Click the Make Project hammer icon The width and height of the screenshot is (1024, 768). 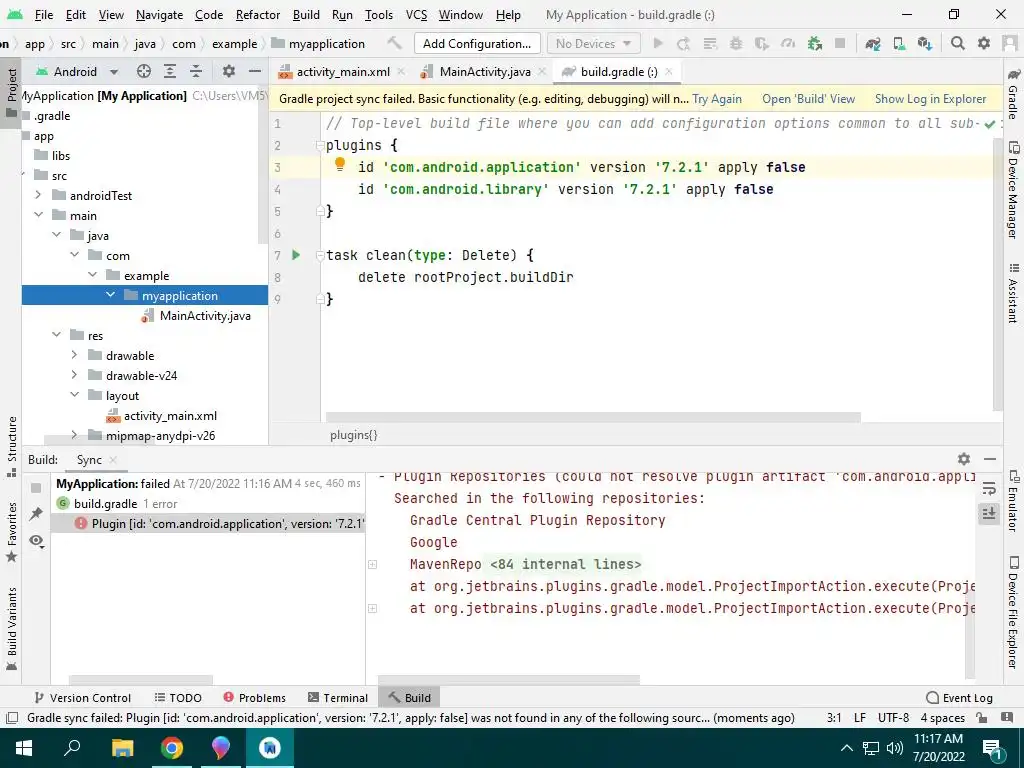[394, 43]
